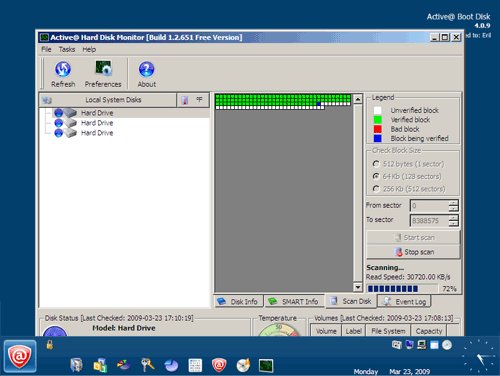Click the blue Block being verified swatch
Viewport: 500px width, 376px height.
click(377, 138)
